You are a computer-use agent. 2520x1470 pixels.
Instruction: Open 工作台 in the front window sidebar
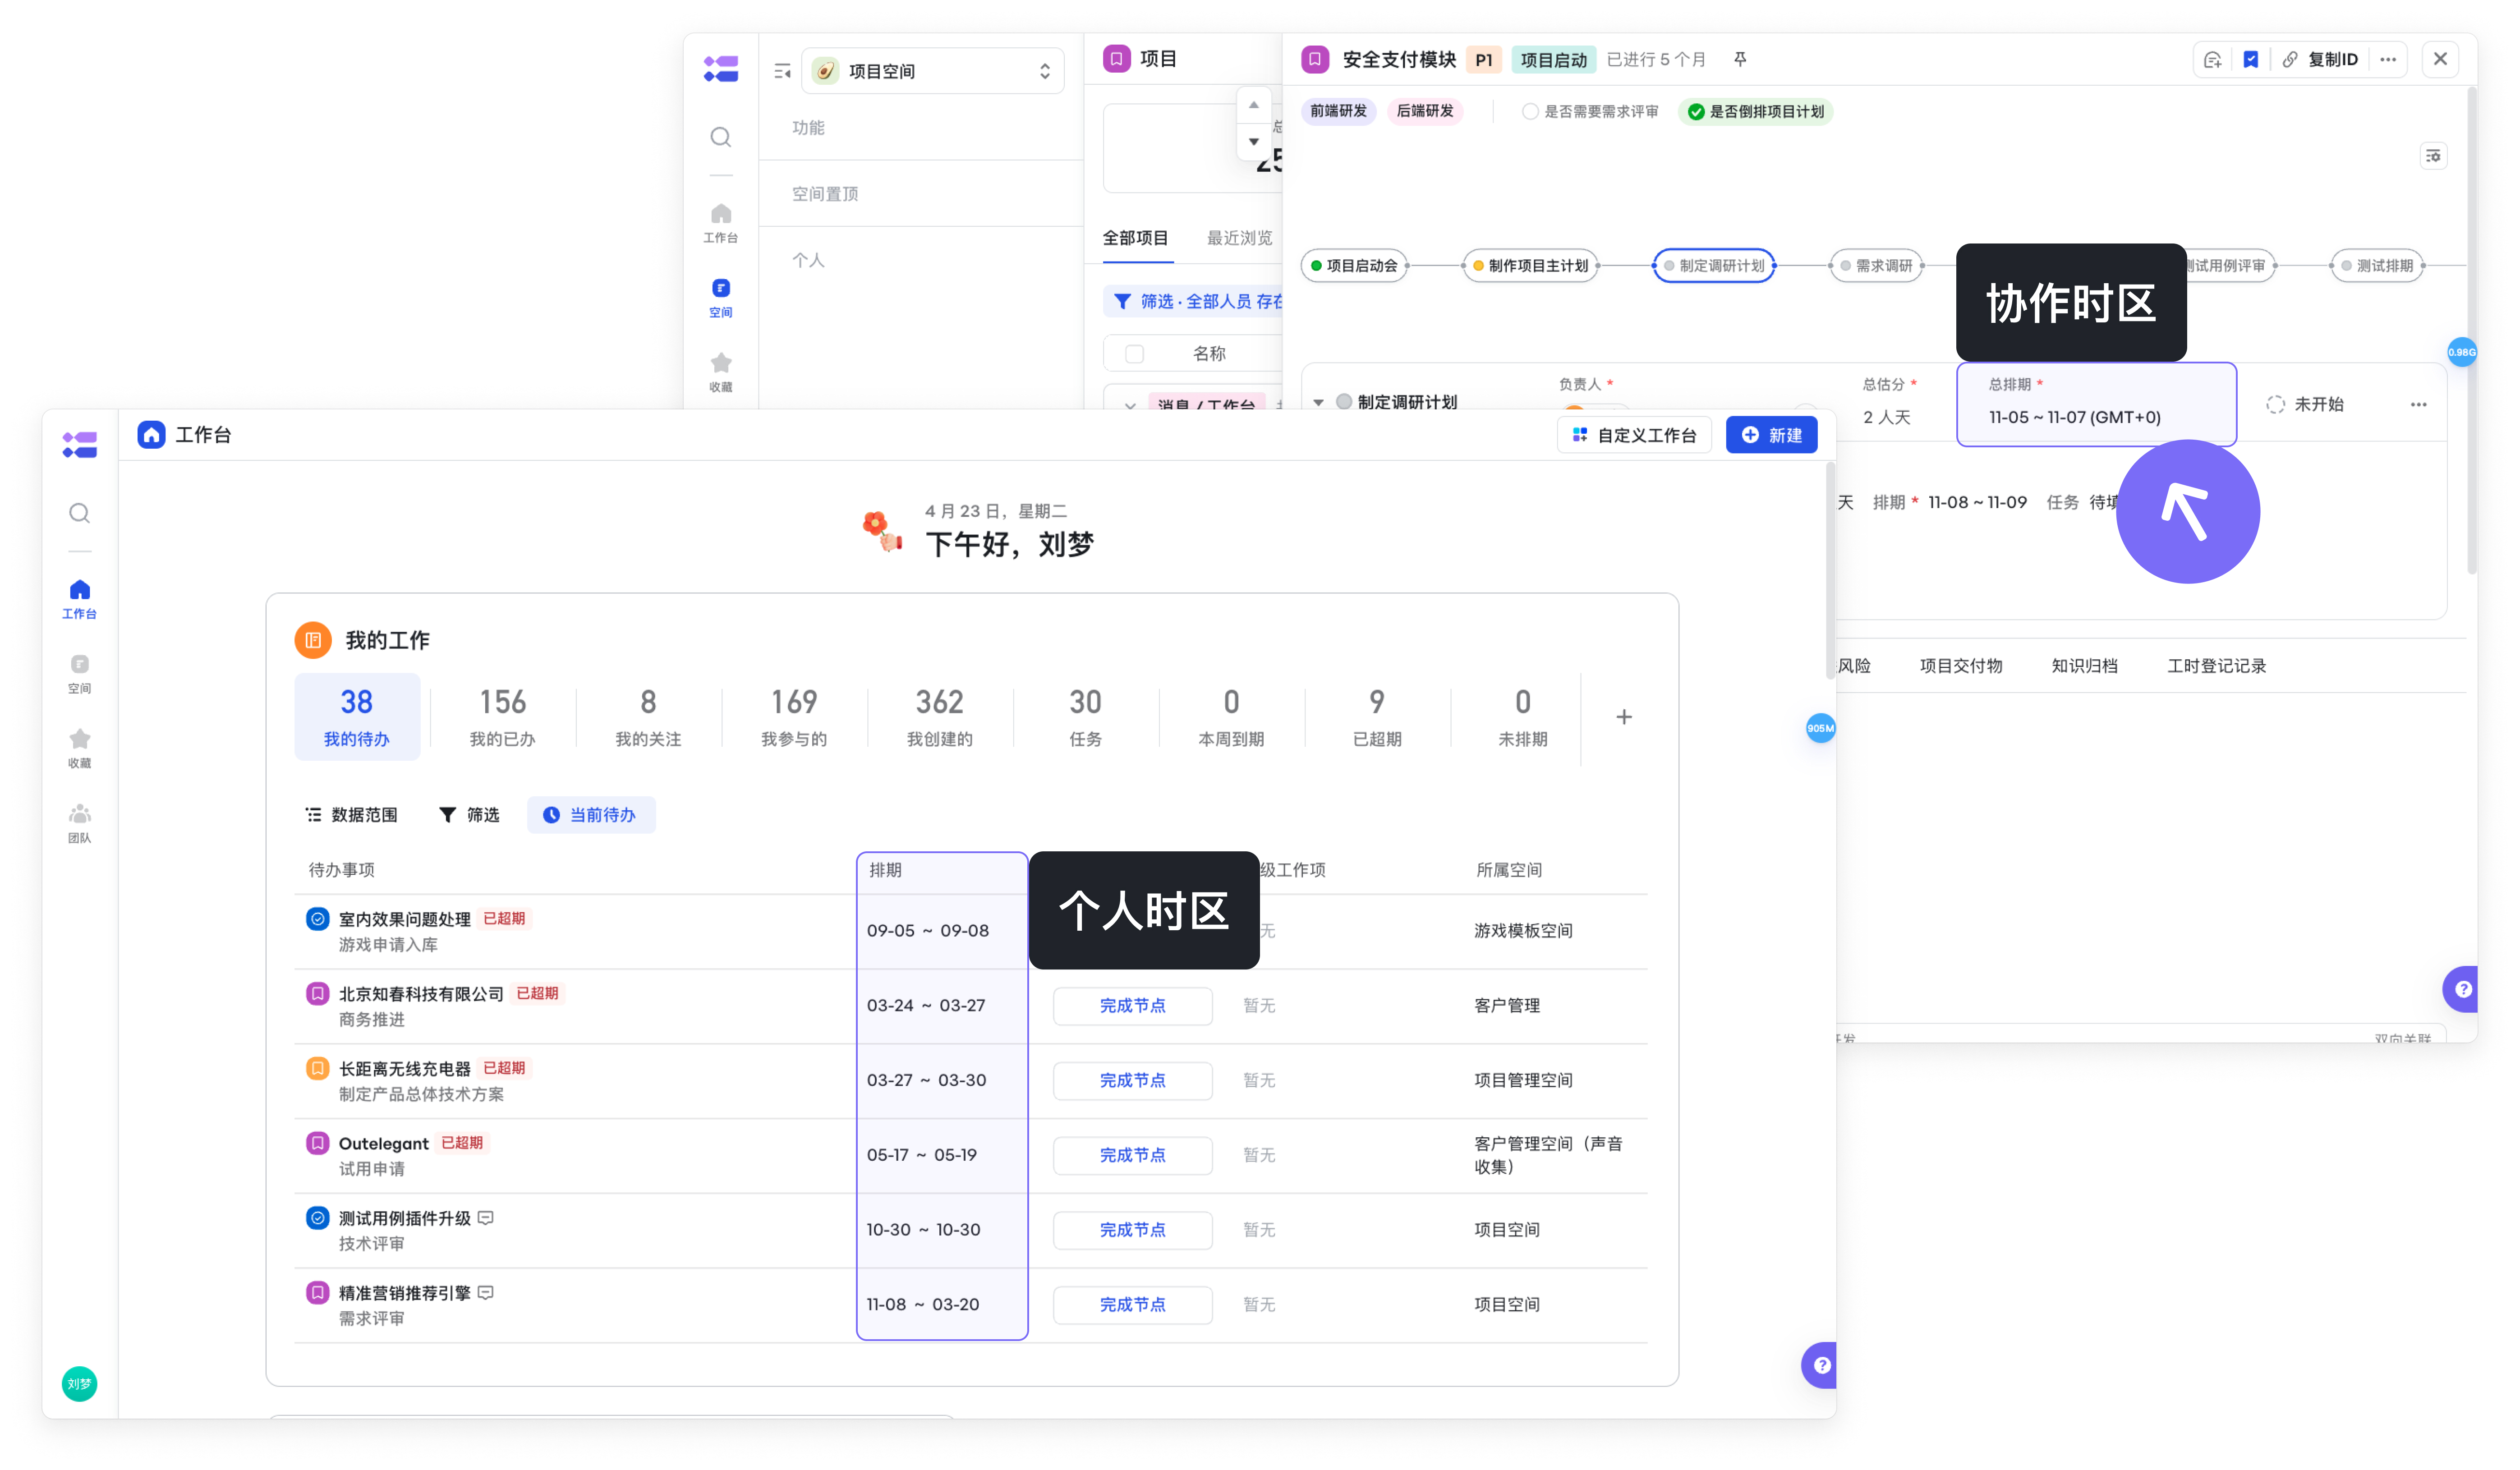pos(79,599)
